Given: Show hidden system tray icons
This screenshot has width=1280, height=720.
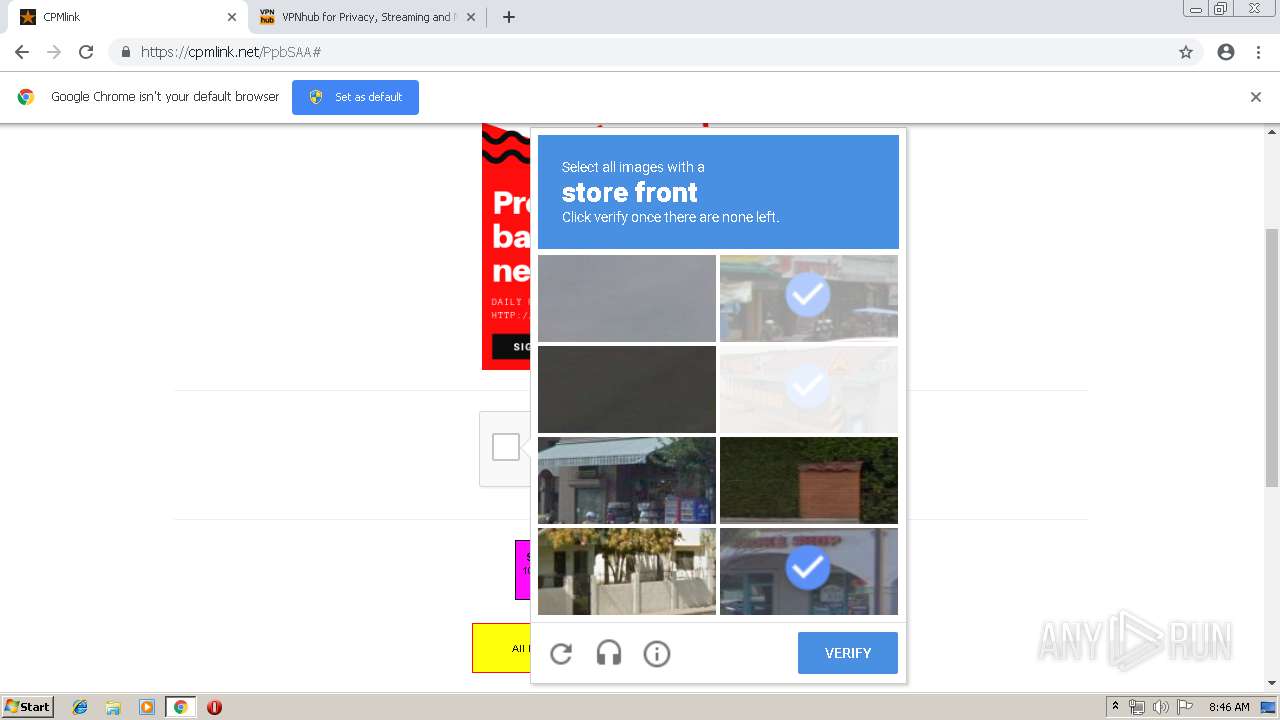Looking at the screenshot, I should tap(1115, 707).
